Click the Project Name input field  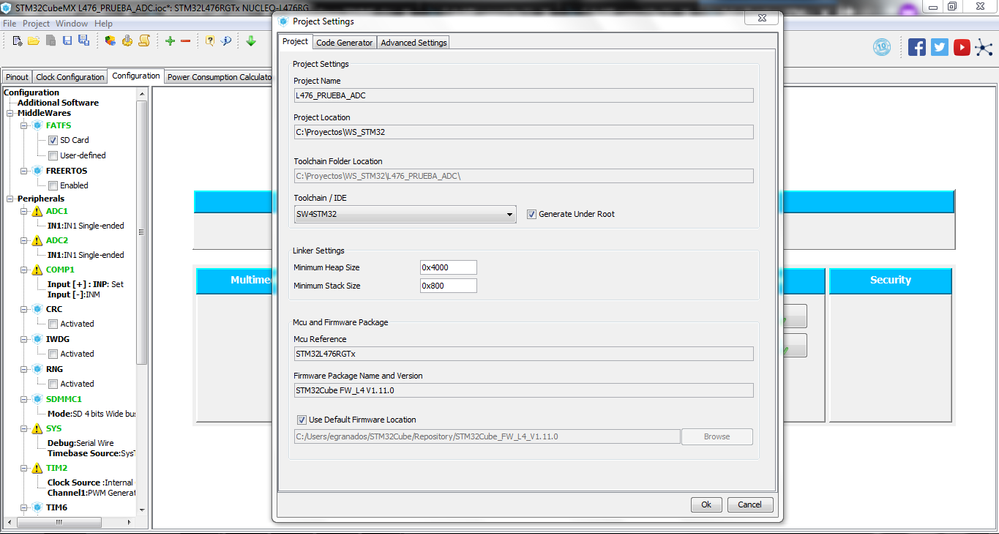pyautogui.click(x=523, y=96)
